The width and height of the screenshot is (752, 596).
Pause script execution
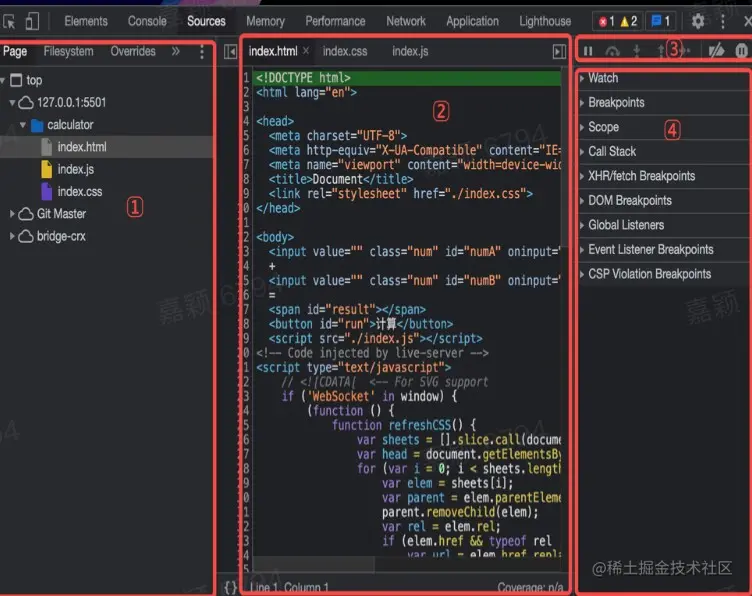point(588,51)
